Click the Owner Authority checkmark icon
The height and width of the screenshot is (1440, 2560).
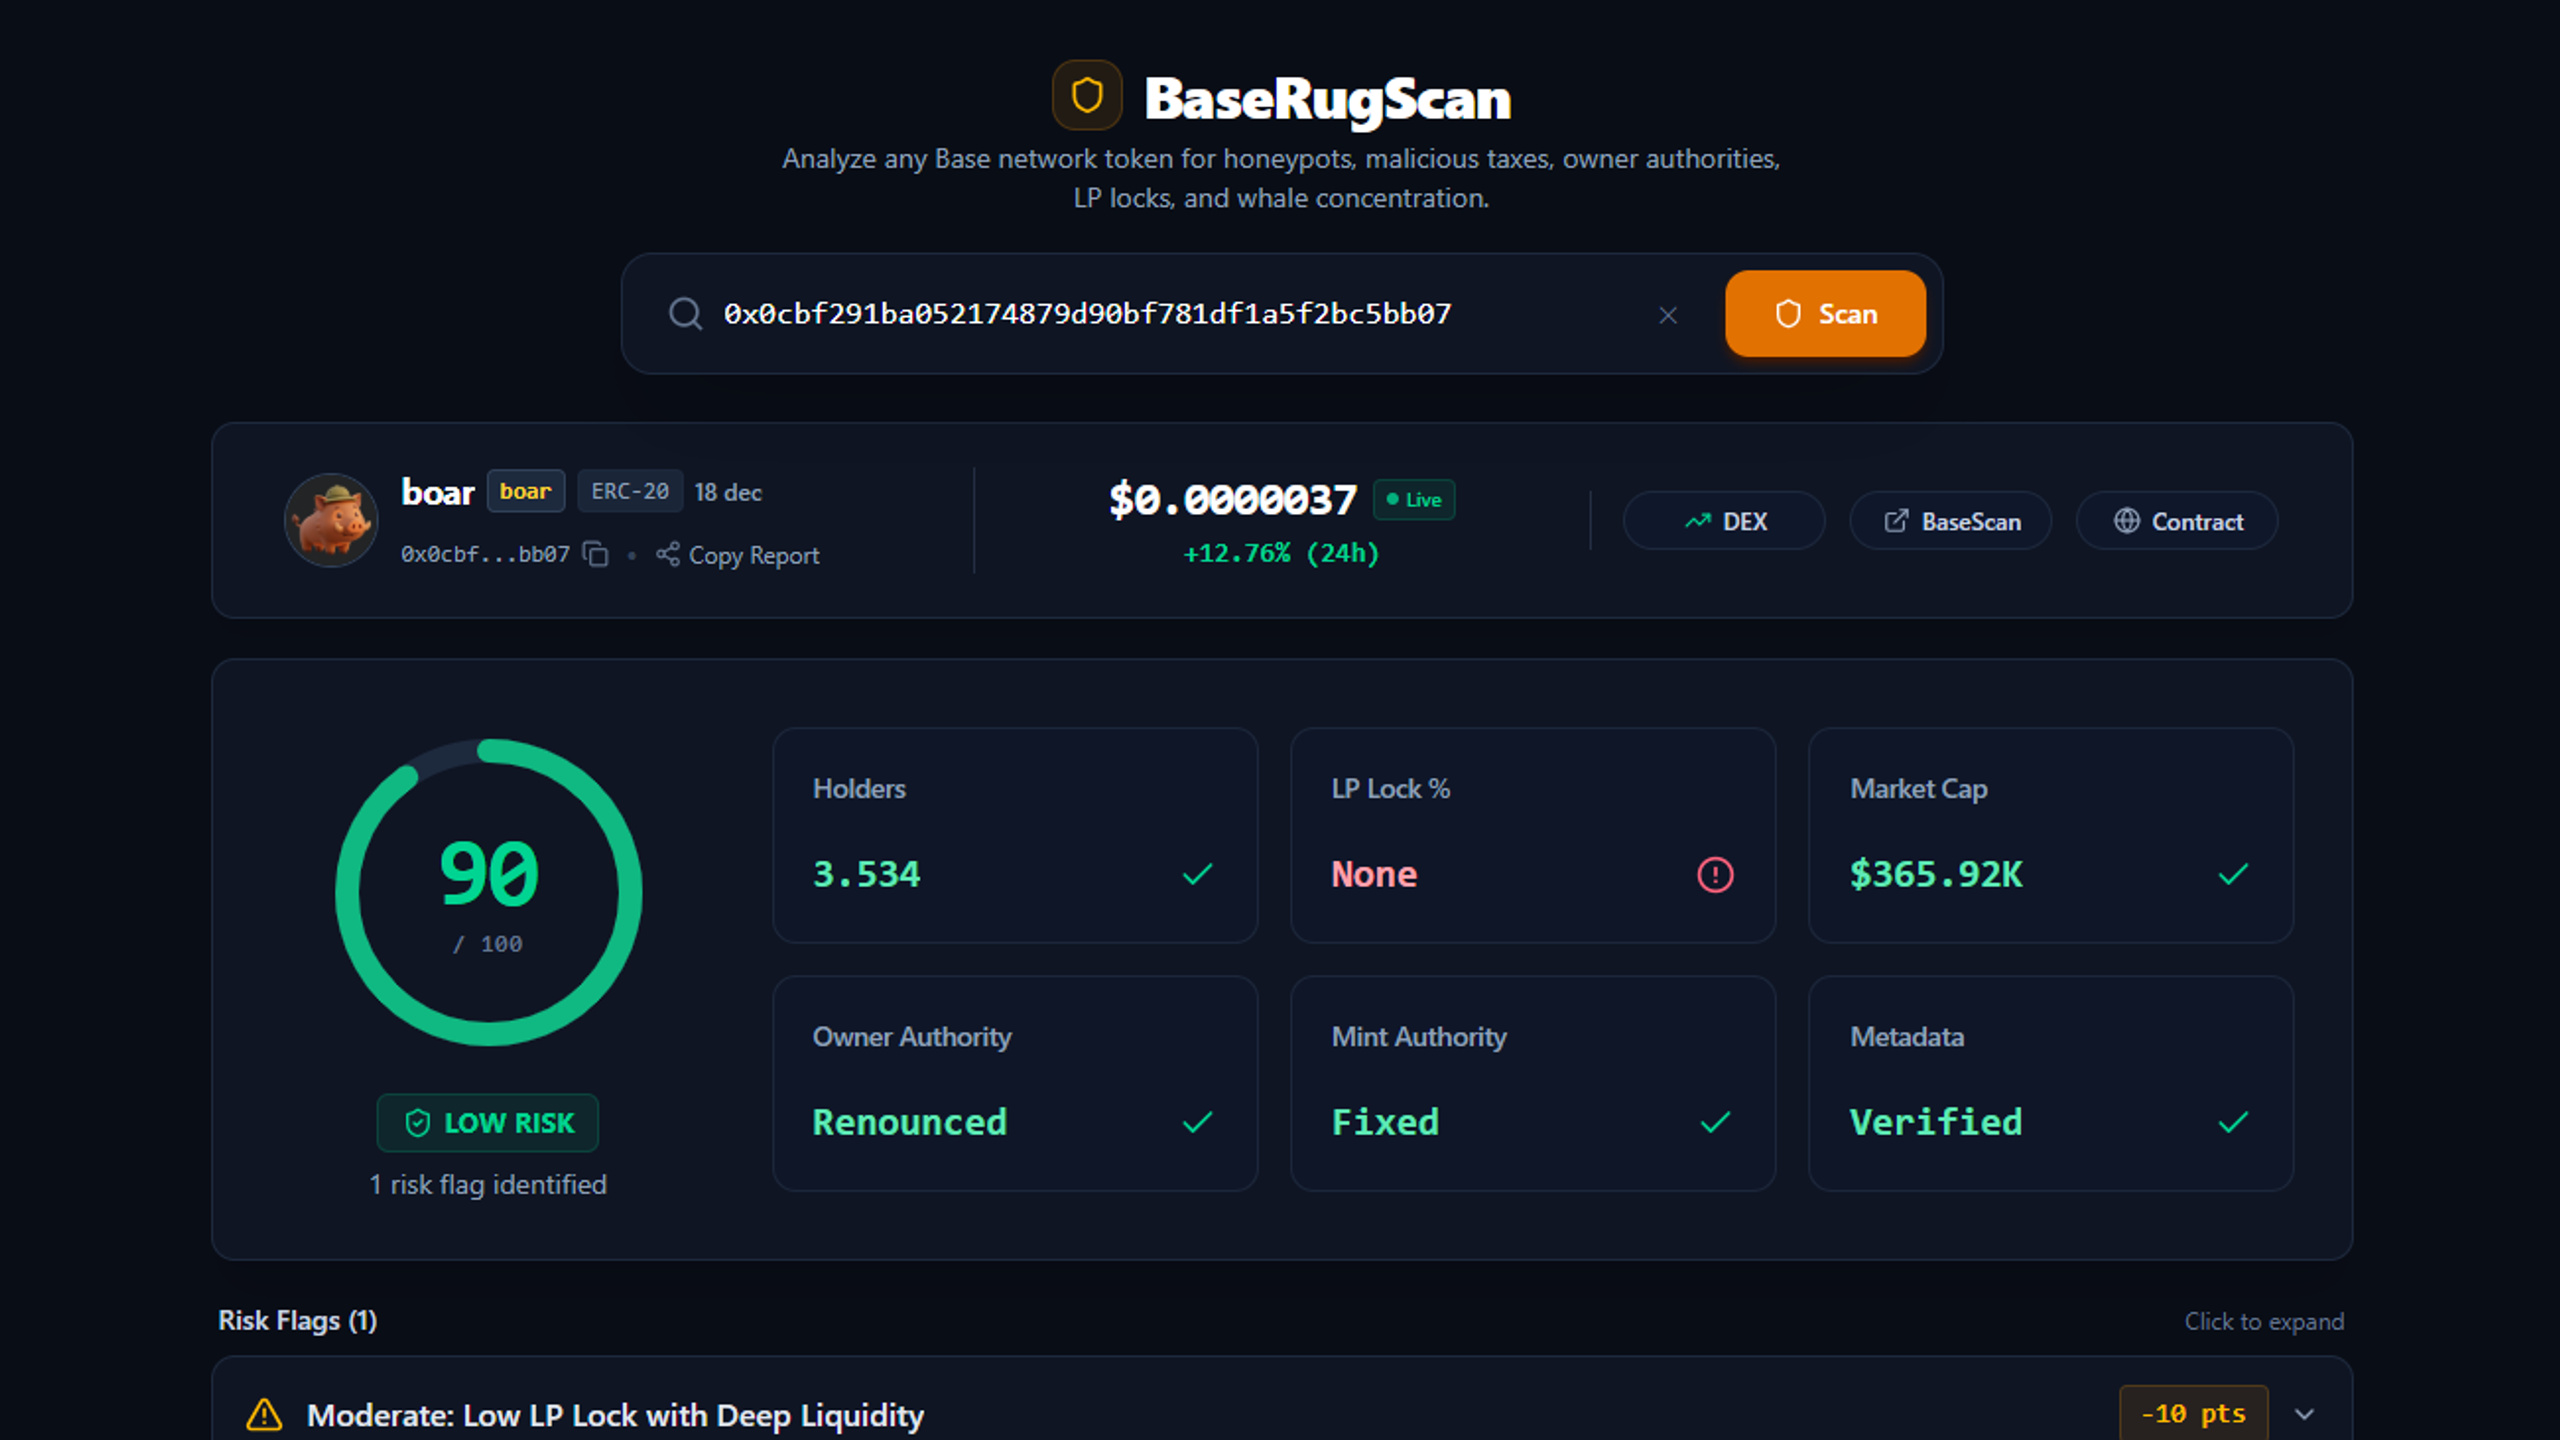(x=1197, y=1123)
